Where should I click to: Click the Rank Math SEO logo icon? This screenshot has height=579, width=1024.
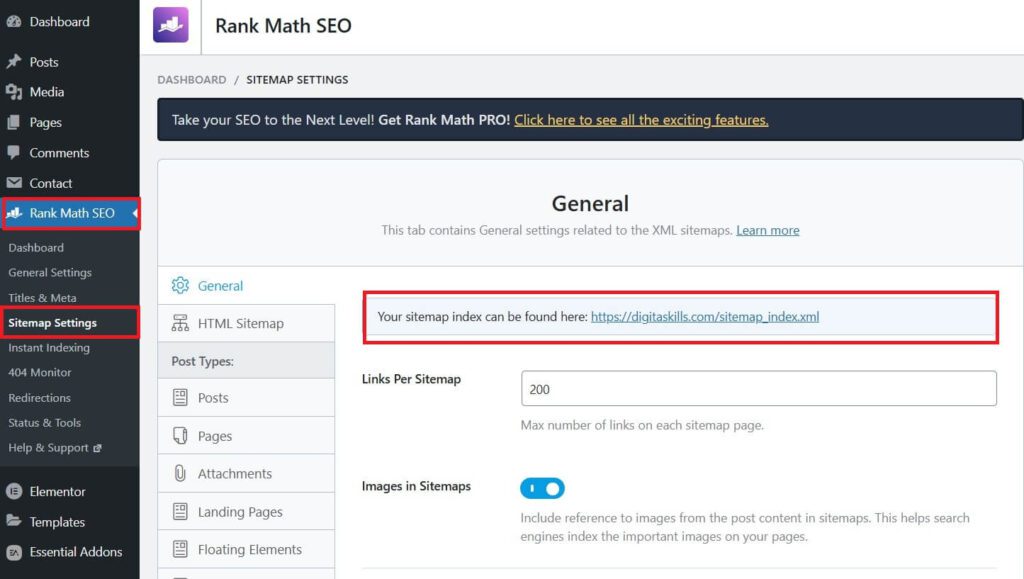click(x=170, y=25)
